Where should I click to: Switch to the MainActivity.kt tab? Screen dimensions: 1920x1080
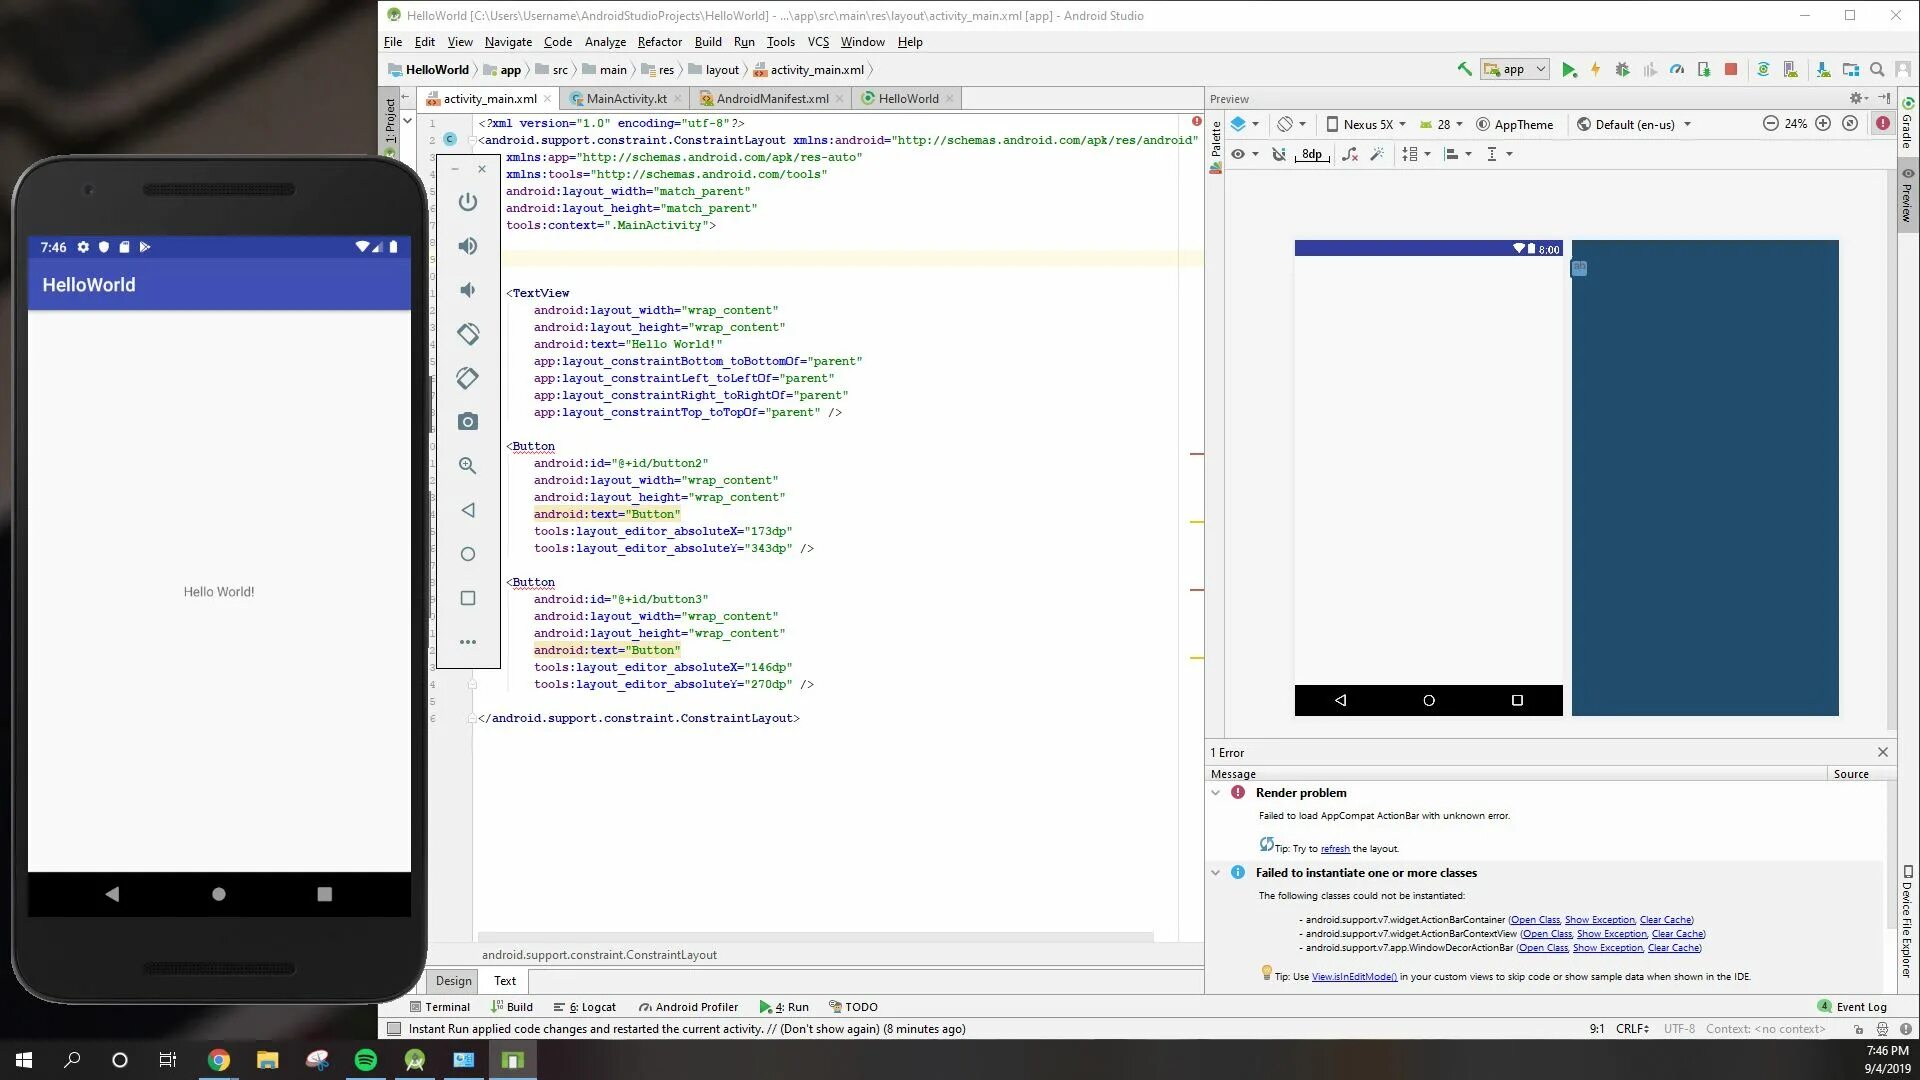625,99
